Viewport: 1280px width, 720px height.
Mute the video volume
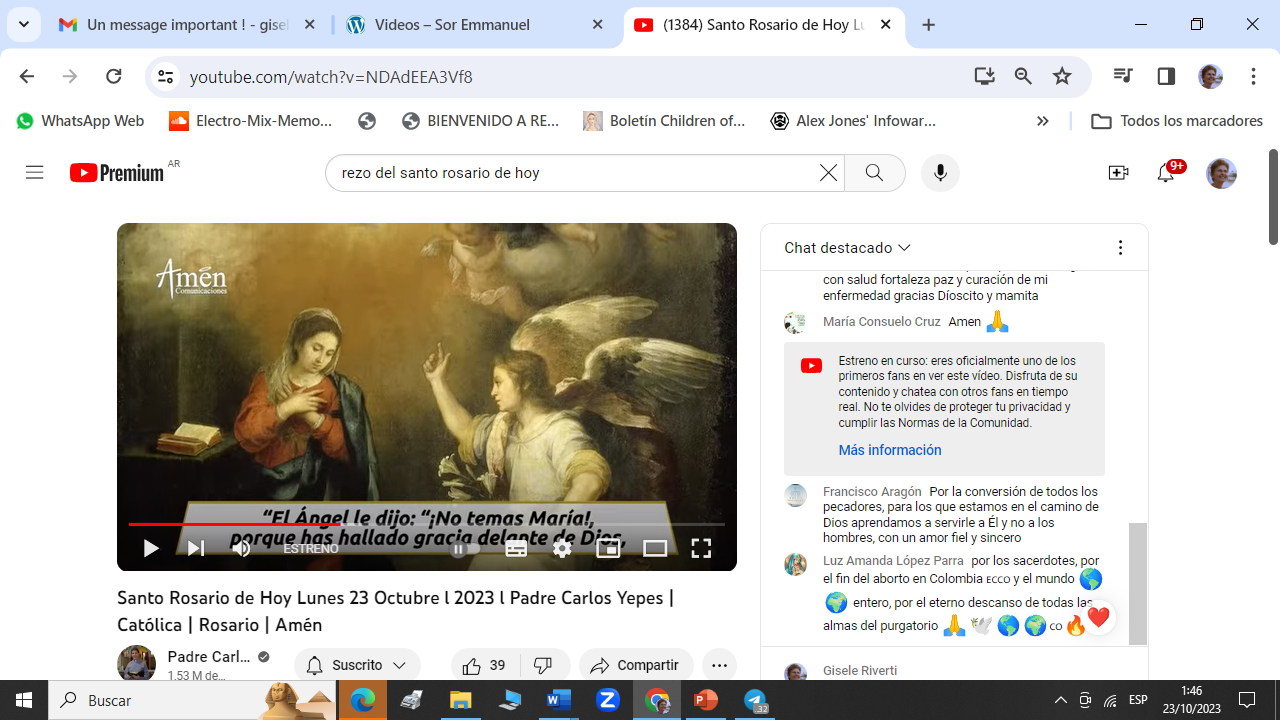241,548
